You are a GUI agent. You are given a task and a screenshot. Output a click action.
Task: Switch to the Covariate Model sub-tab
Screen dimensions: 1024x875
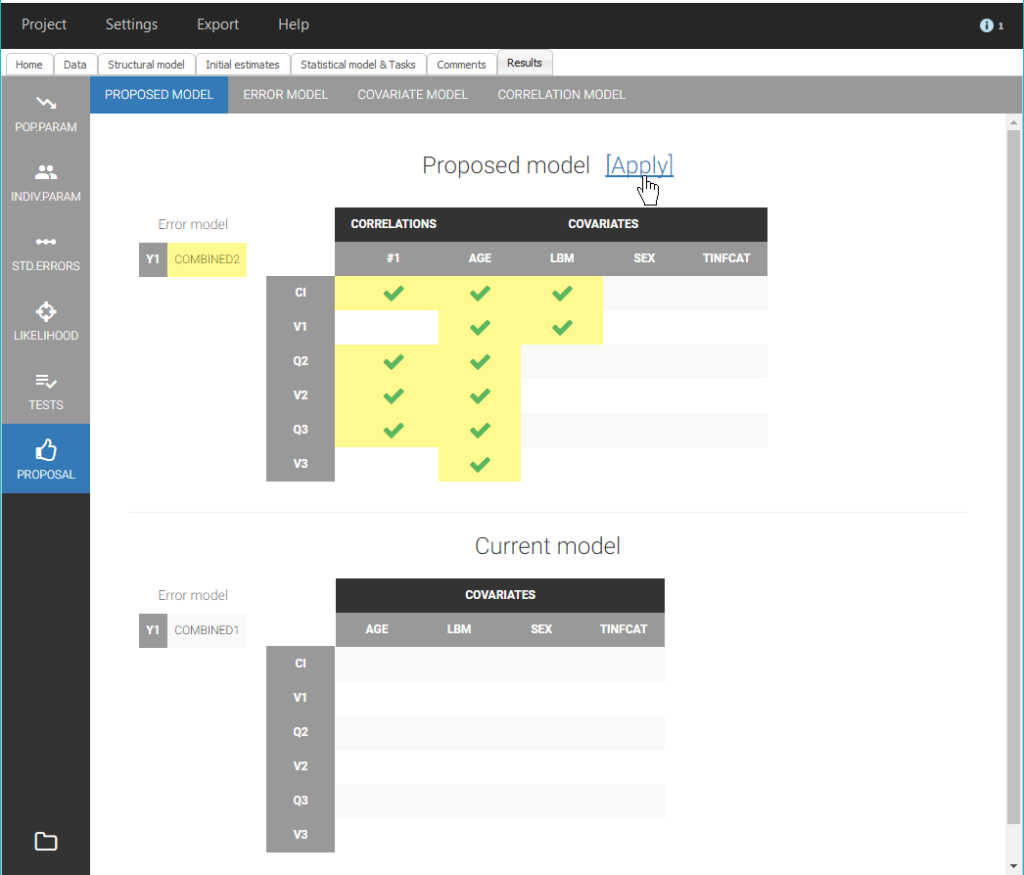coord(412,95)
